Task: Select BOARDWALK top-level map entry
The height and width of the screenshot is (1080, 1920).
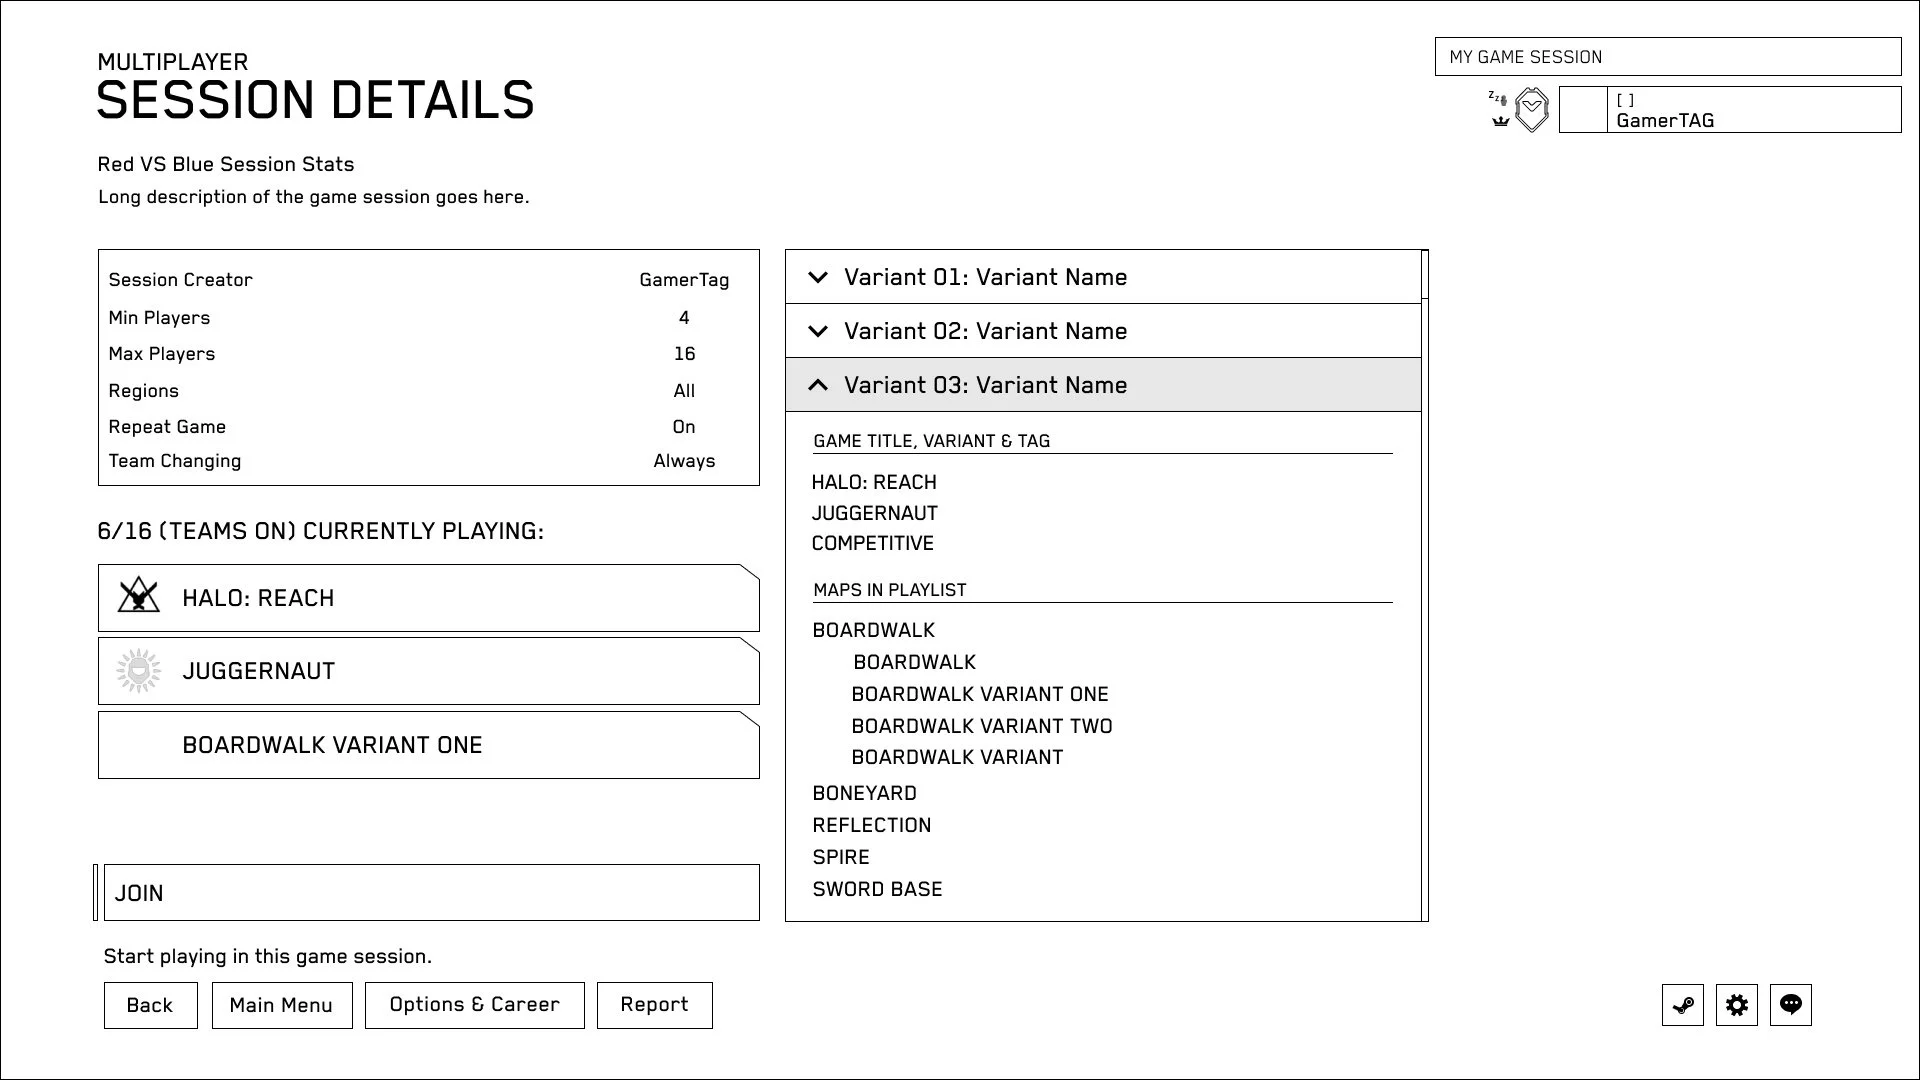Action: (x=874, y=630)
